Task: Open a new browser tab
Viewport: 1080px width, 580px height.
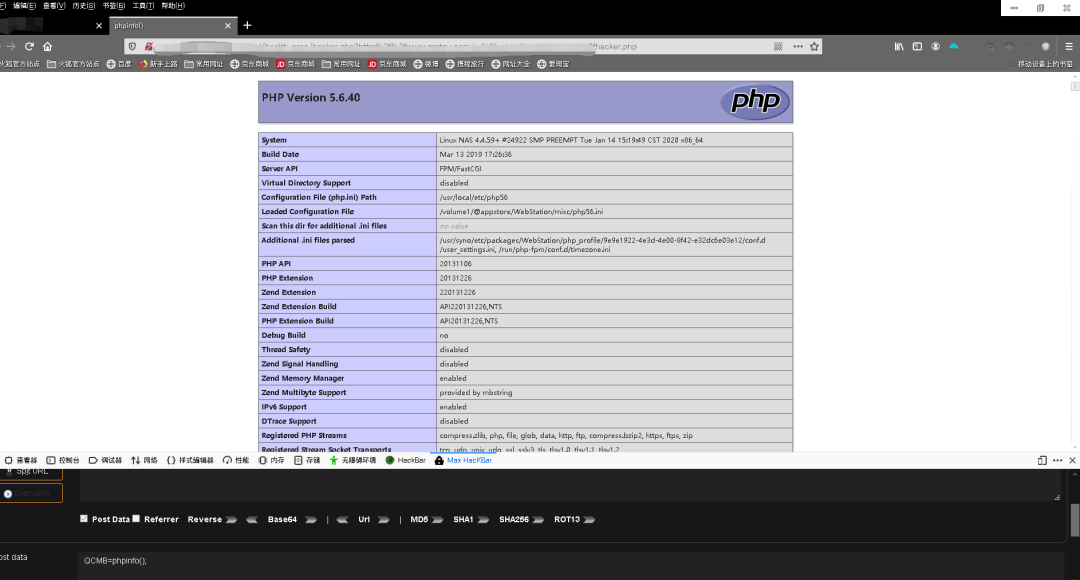Action: pyautogui.click(x=248, y=25)
